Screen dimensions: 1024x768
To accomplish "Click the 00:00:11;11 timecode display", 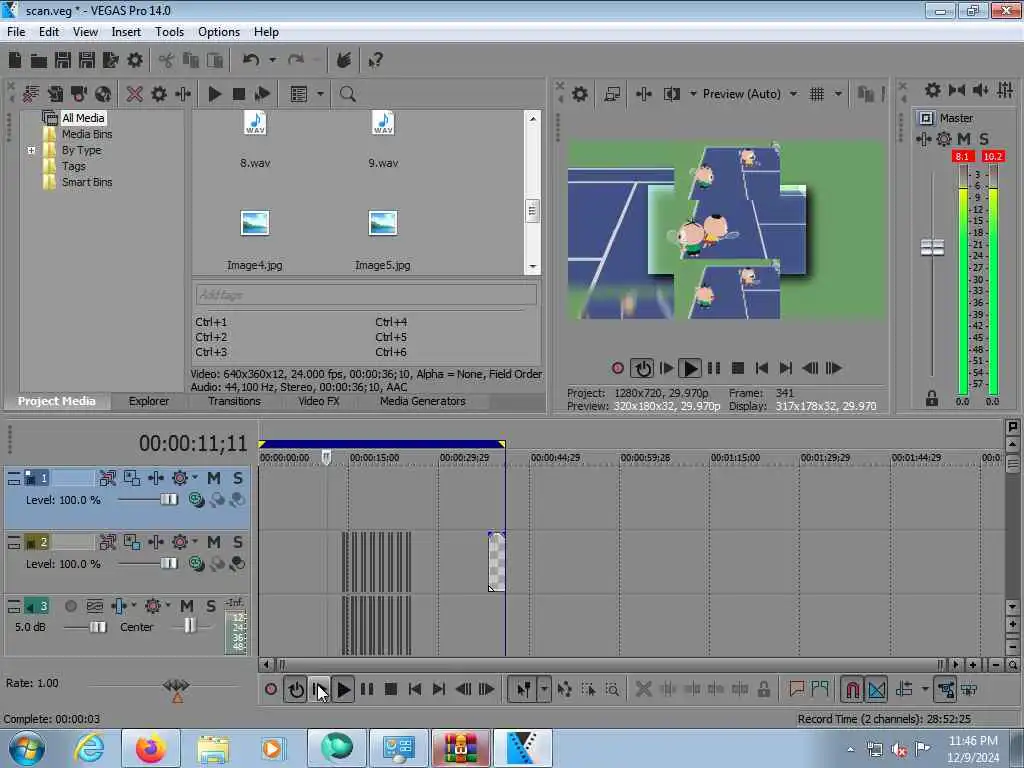I will click(x=193, y=444).
